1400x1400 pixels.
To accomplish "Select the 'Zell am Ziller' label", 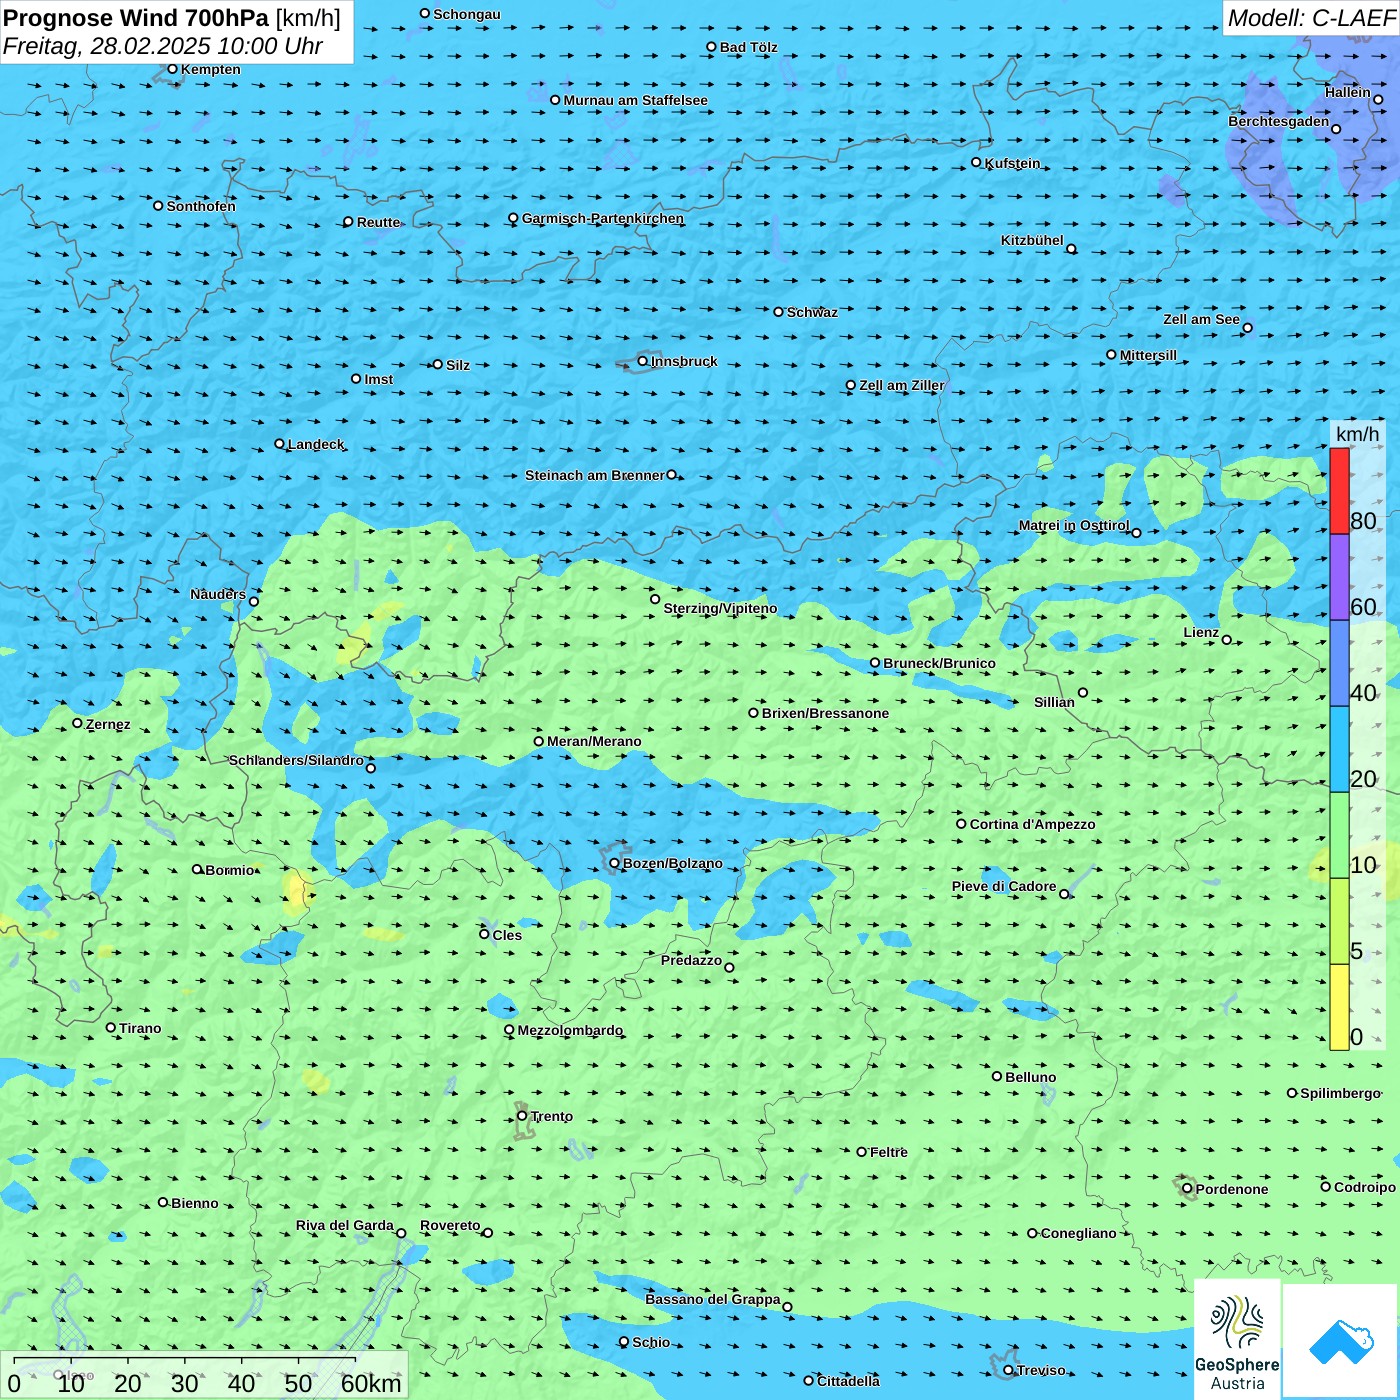I will [x=902, y=385].
